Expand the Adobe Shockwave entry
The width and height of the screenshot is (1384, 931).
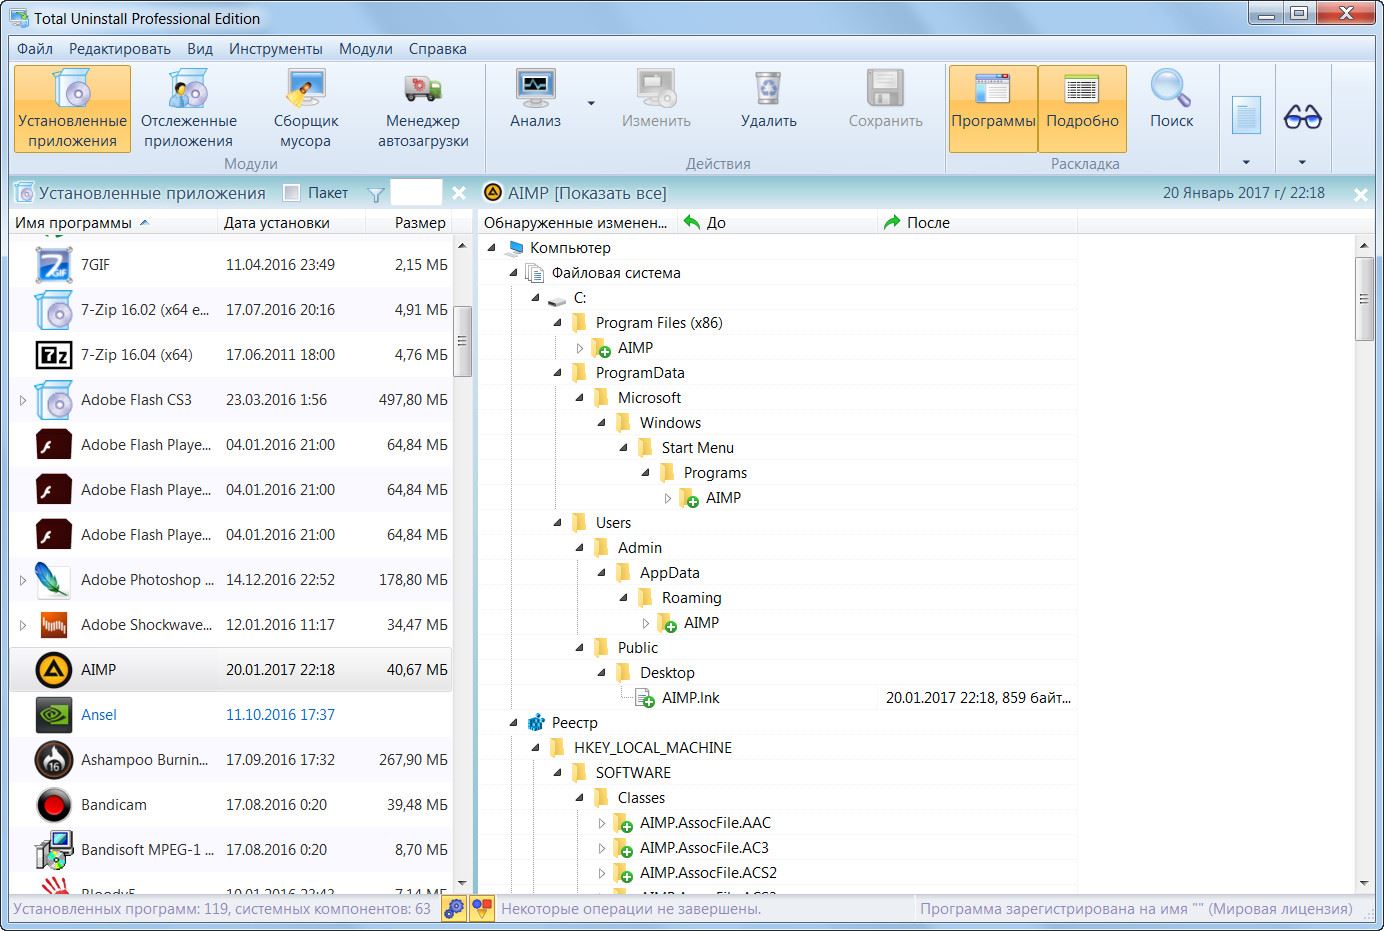[x=23, y=625]
